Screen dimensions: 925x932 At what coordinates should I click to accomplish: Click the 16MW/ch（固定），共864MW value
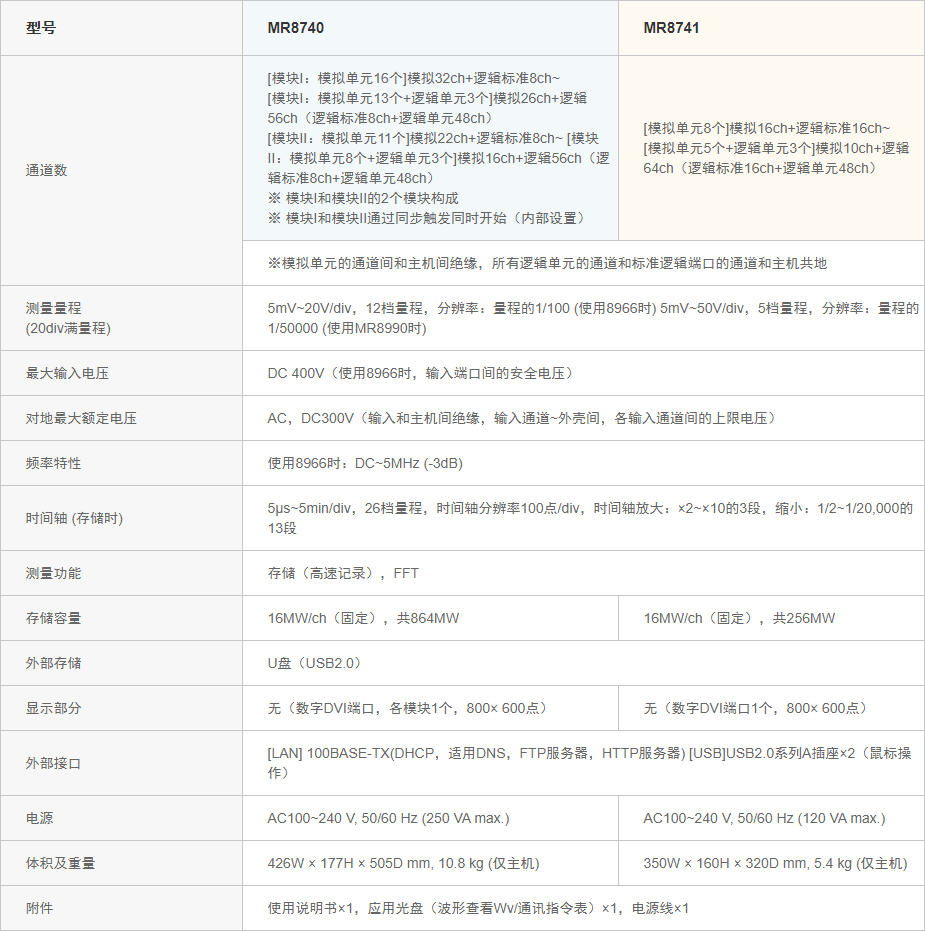363,619
